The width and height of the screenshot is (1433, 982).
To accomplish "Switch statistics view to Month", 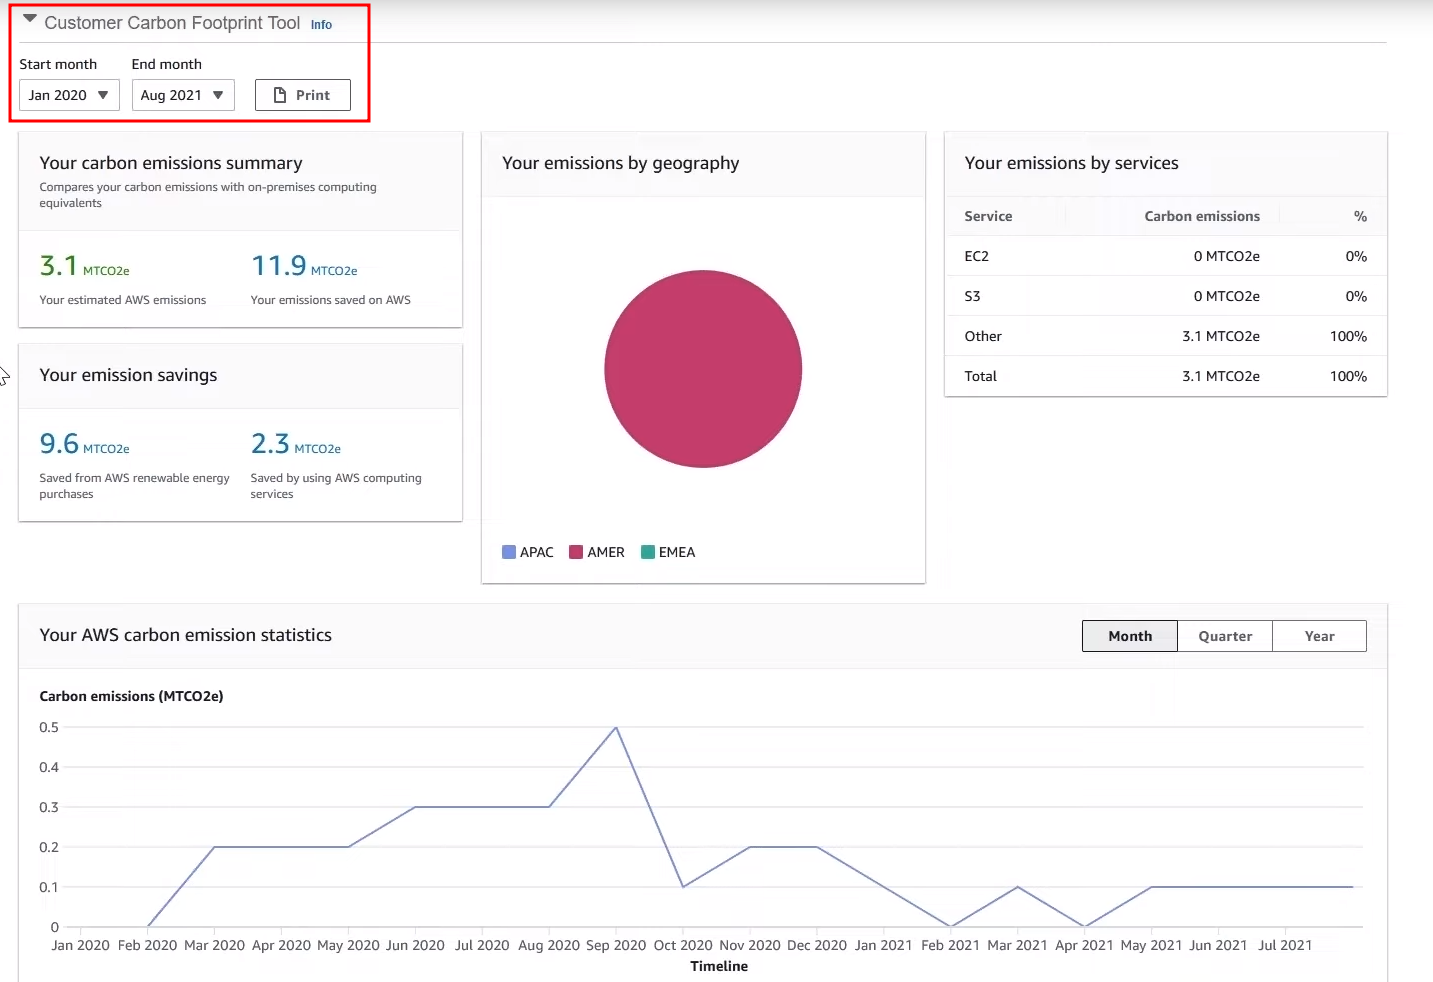I will pos(1130,636).
